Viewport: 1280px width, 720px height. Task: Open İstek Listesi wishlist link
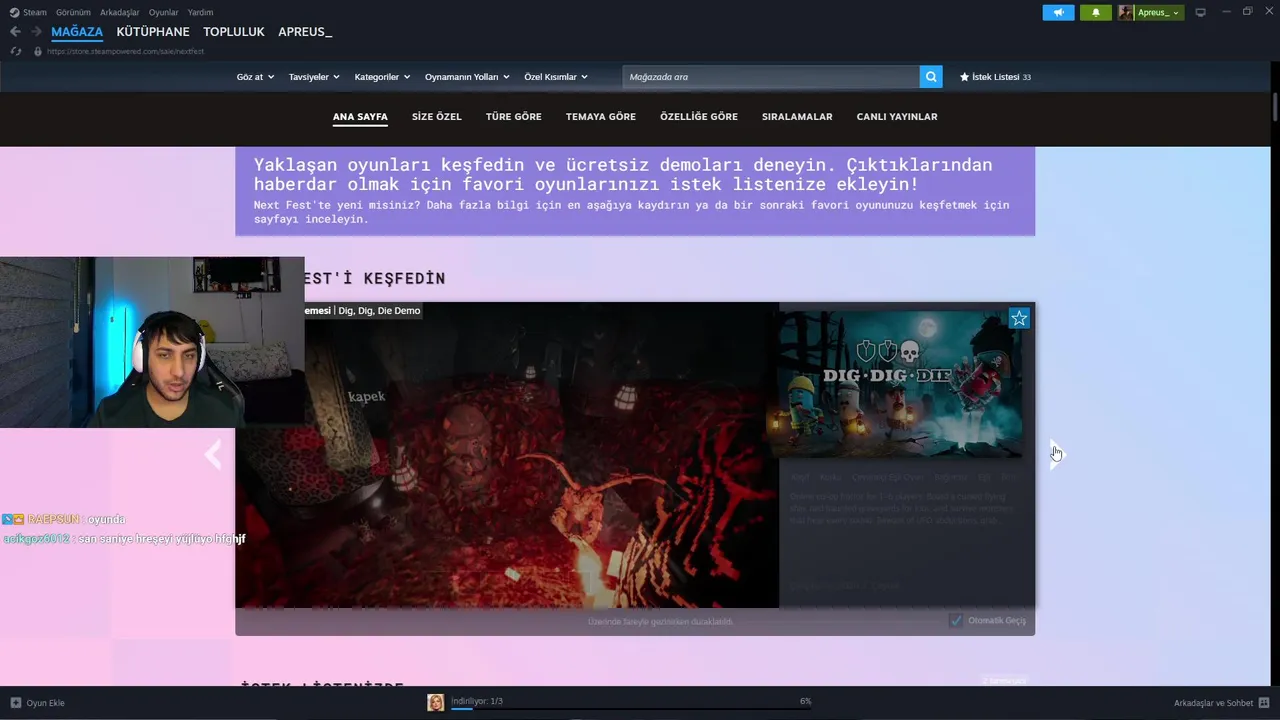pyautogui.click(x=995, y=77)
